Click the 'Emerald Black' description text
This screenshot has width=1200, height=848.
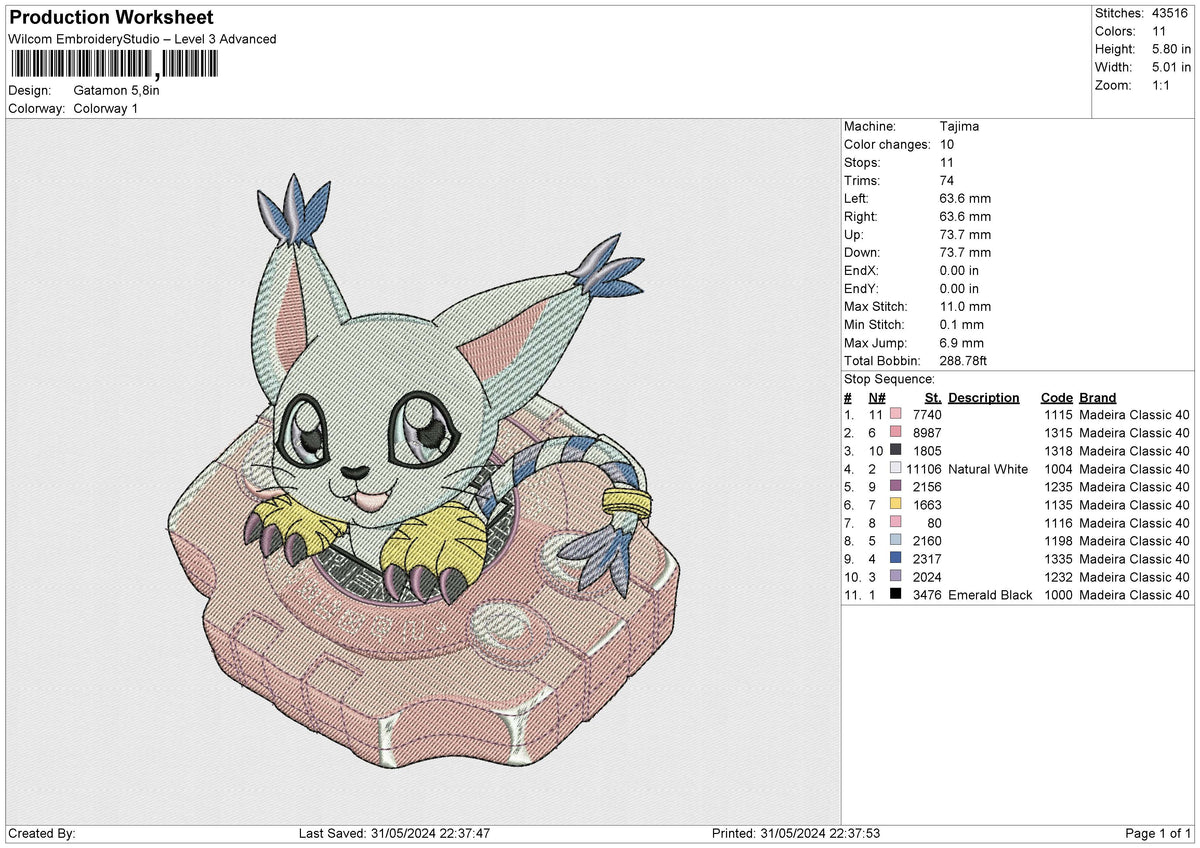coord(990,595)
